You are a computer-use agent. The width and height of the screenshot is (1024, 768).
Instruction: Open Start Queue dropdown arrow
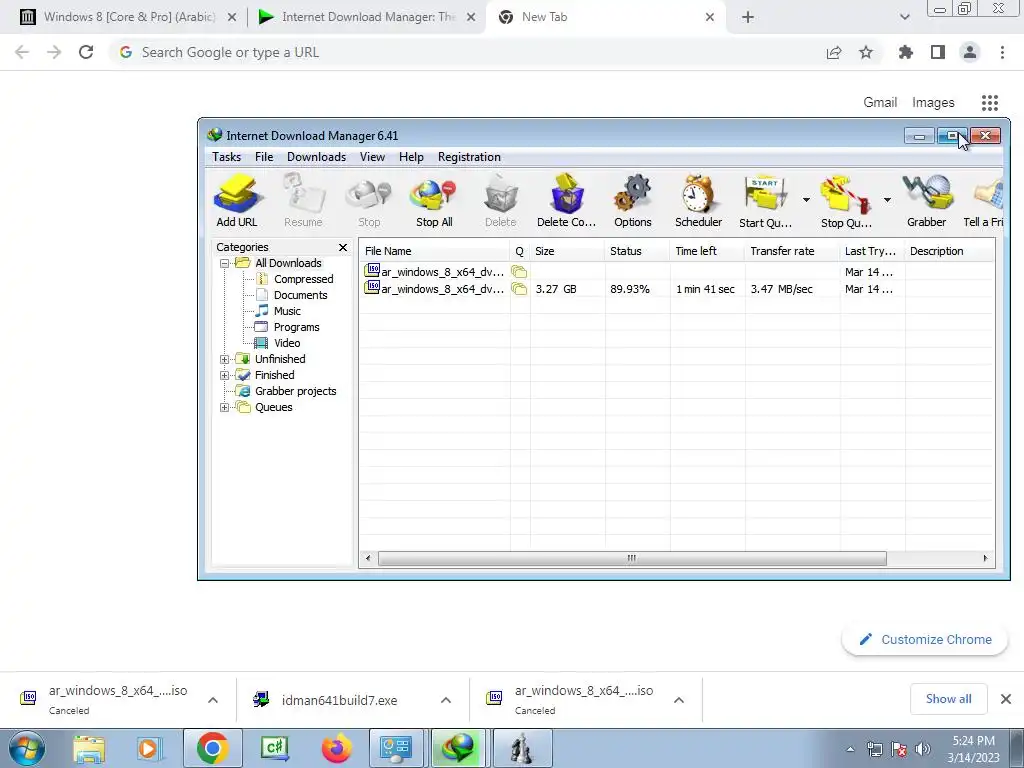[x=807, y=200]
